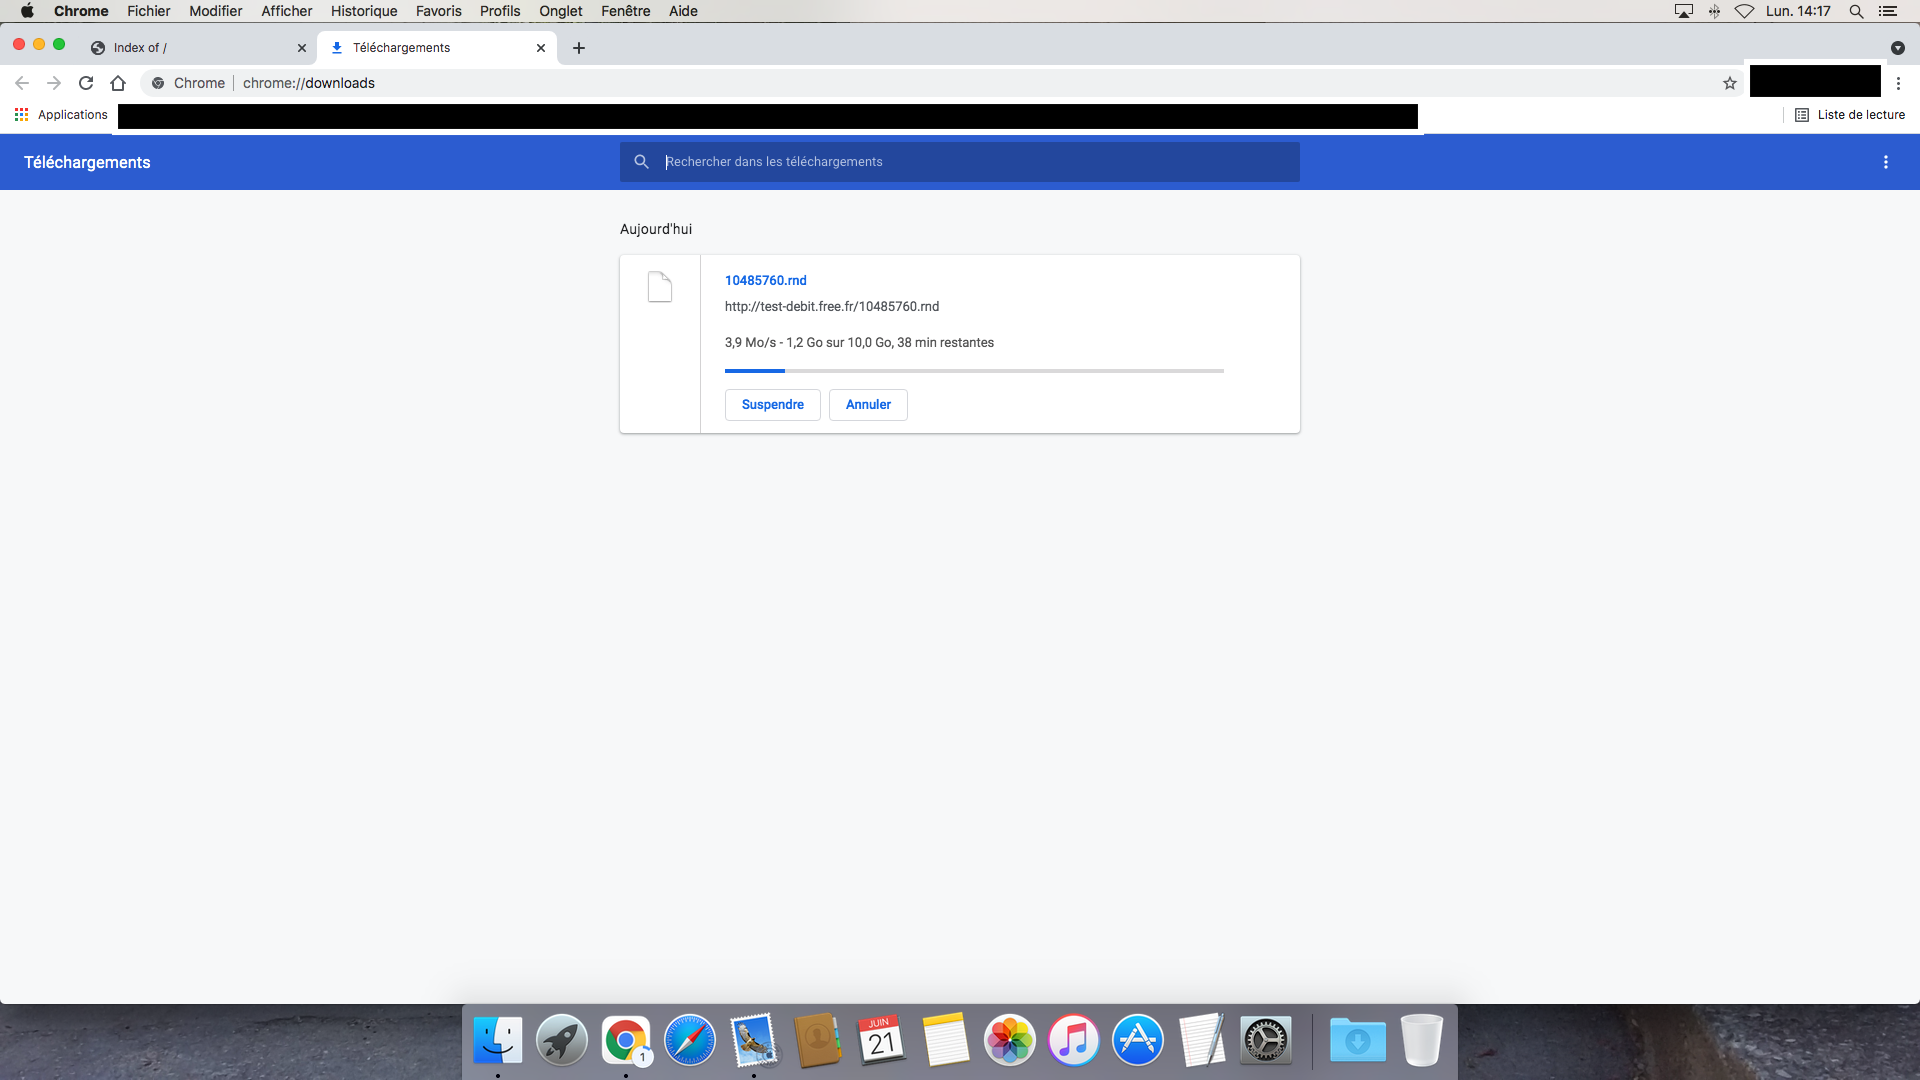Click the search magnifier in downloads
The image size is (1920, 1080).
click(642, 162)
